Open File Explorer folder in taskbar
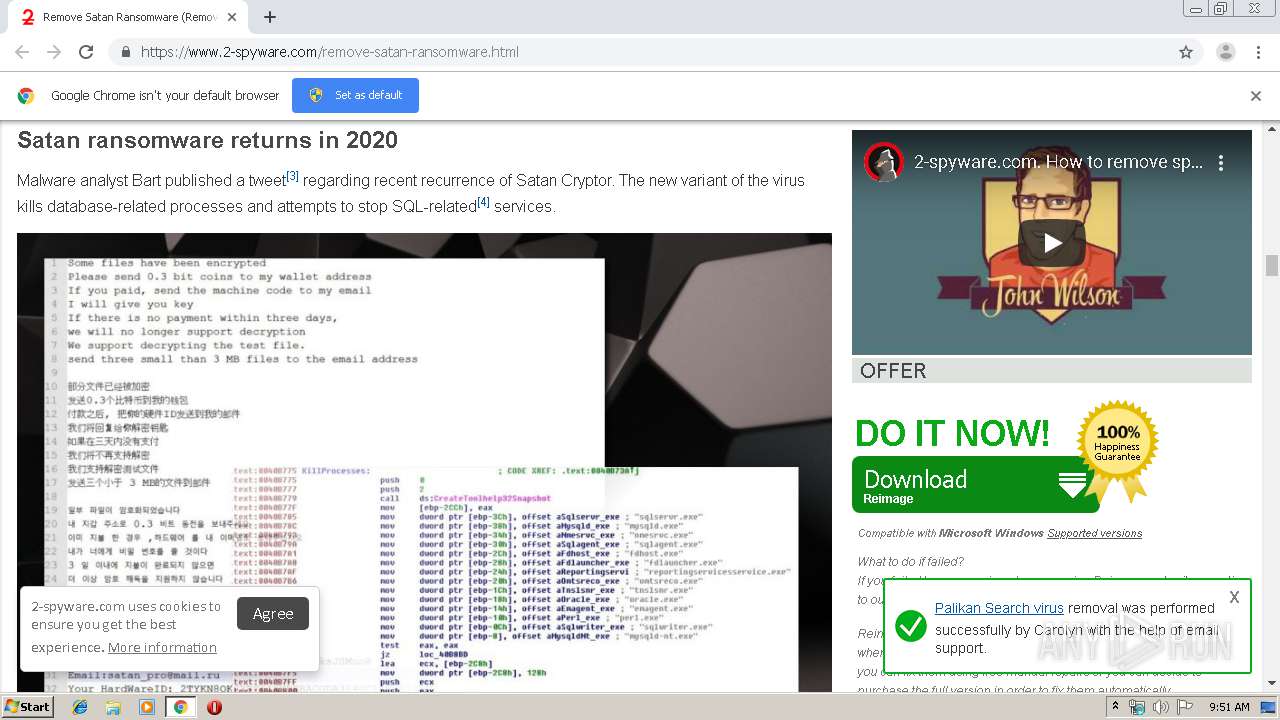Viewport: 1280px width, 720px height. (x=113, y=707)
